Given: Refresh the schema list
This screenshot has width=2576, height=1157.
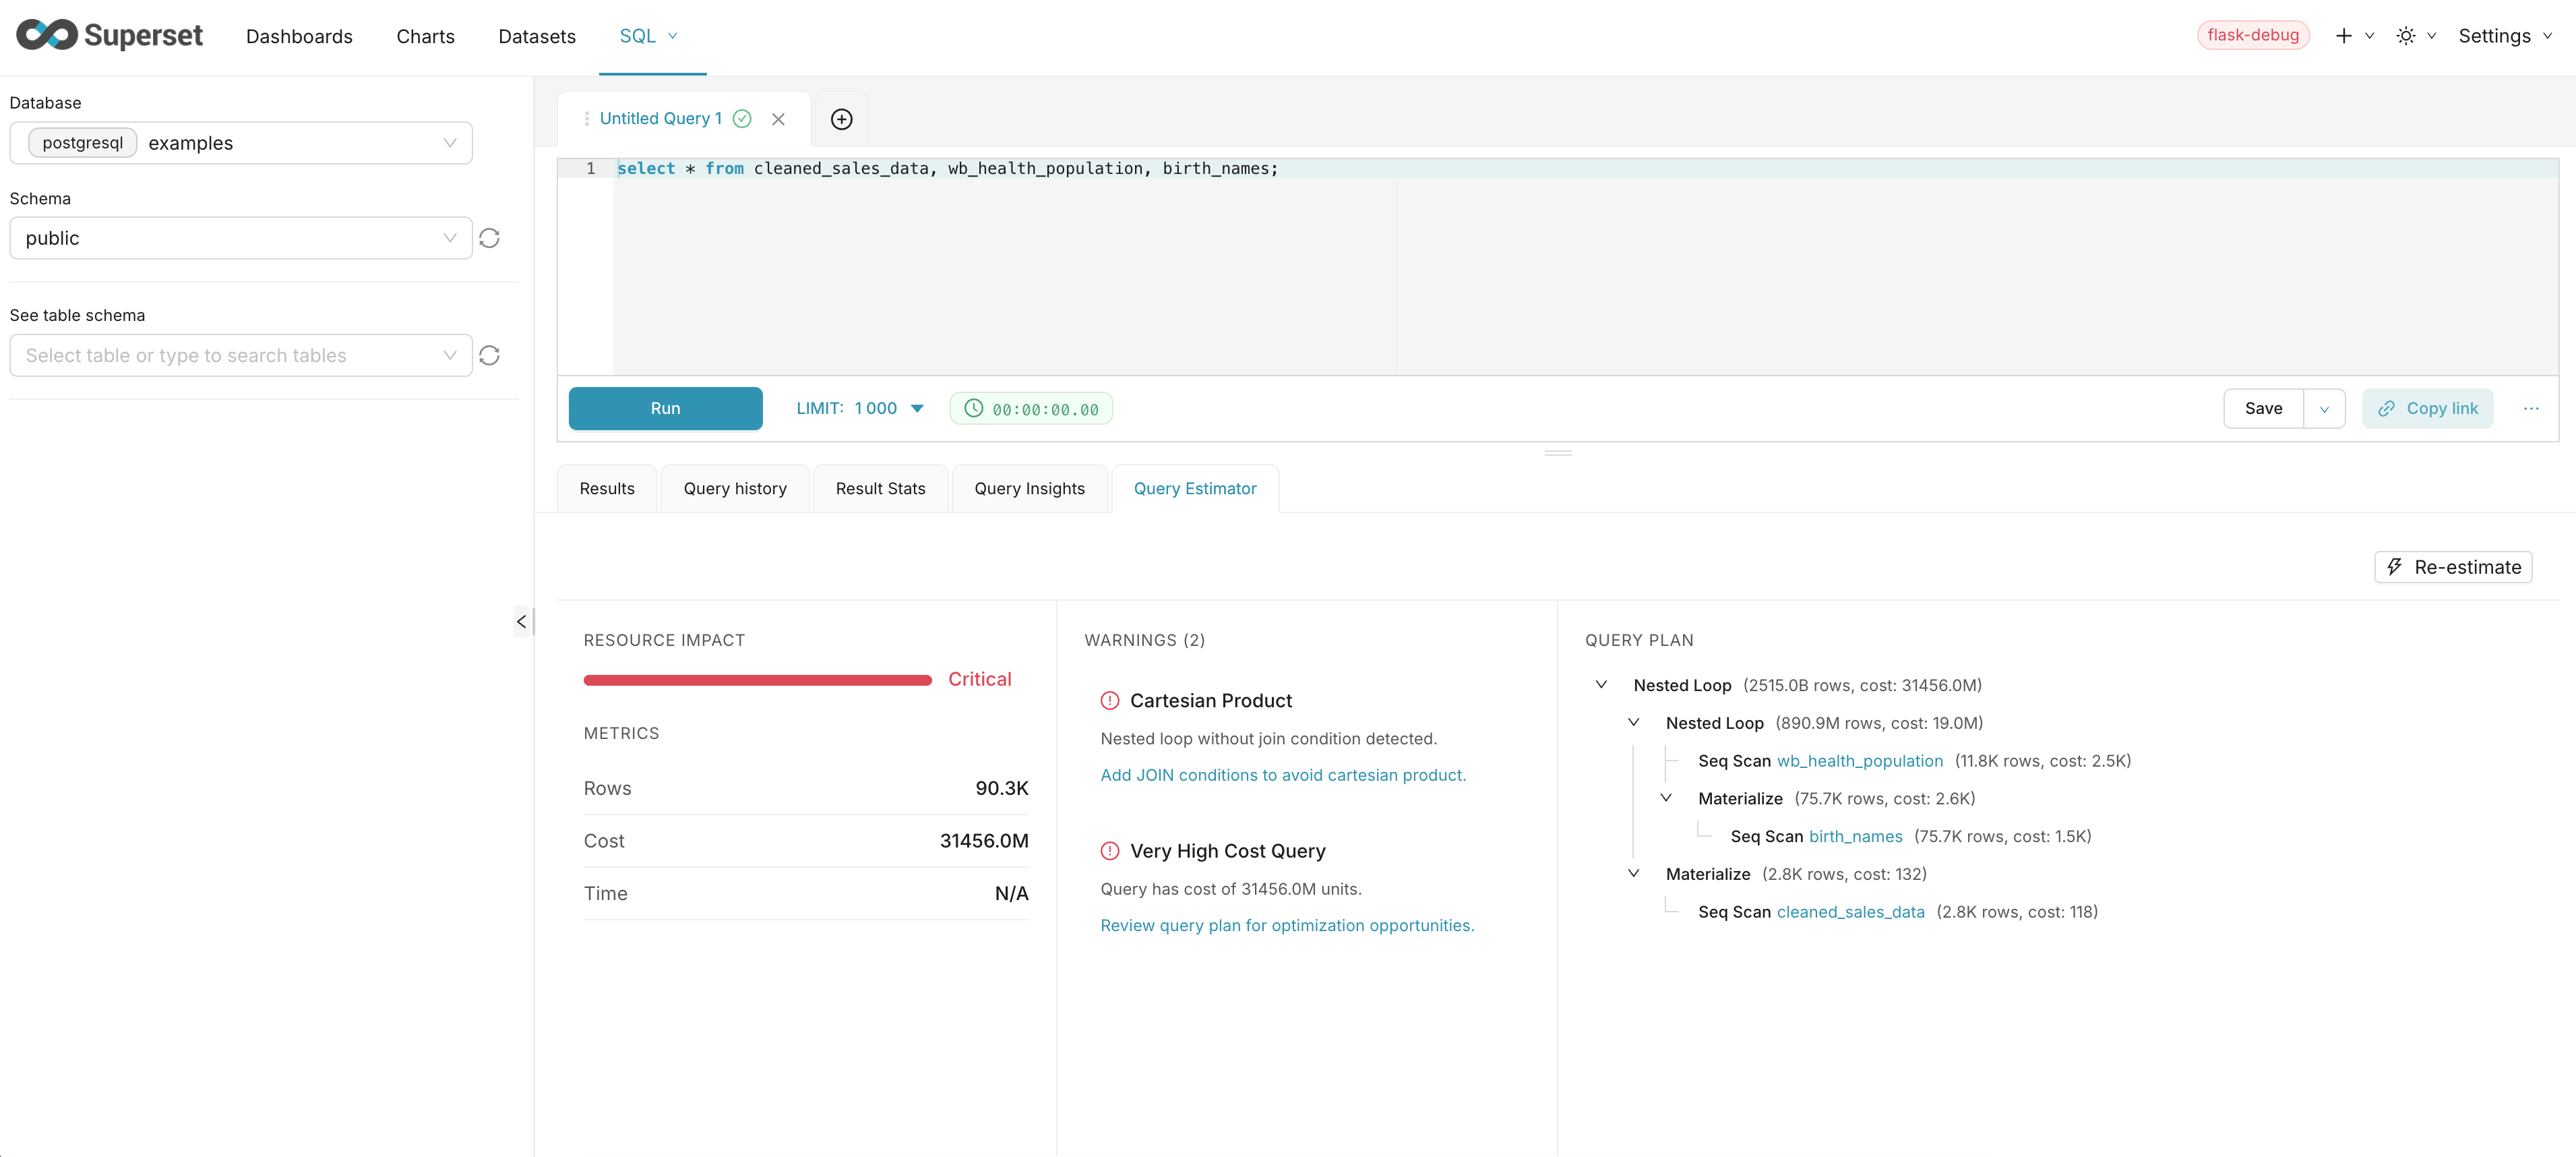Looking at the screenshot, I should point(489,238).
